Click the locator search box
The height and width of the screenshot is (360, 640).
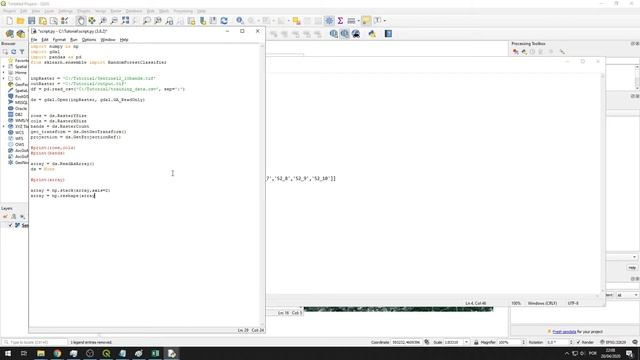[35, 342]
